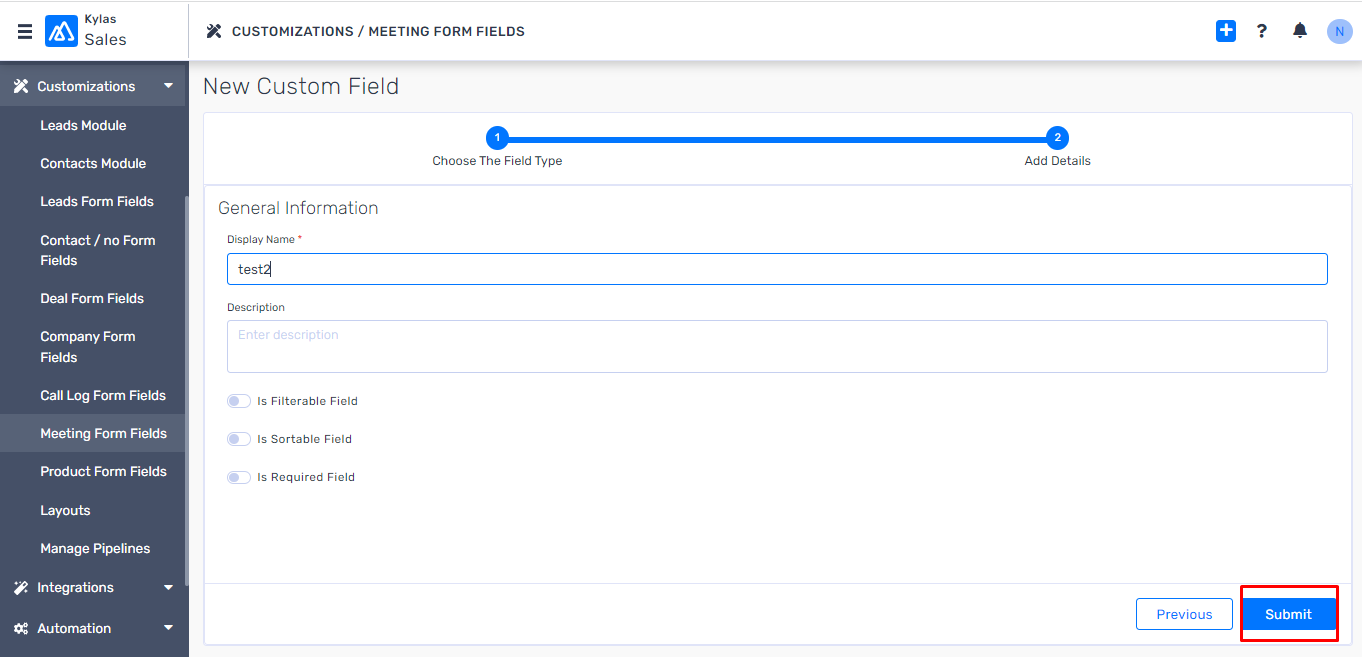Open the hamburger navigation menu
1362x657 pixels.
pyautogui.click(x=25, y=31)
